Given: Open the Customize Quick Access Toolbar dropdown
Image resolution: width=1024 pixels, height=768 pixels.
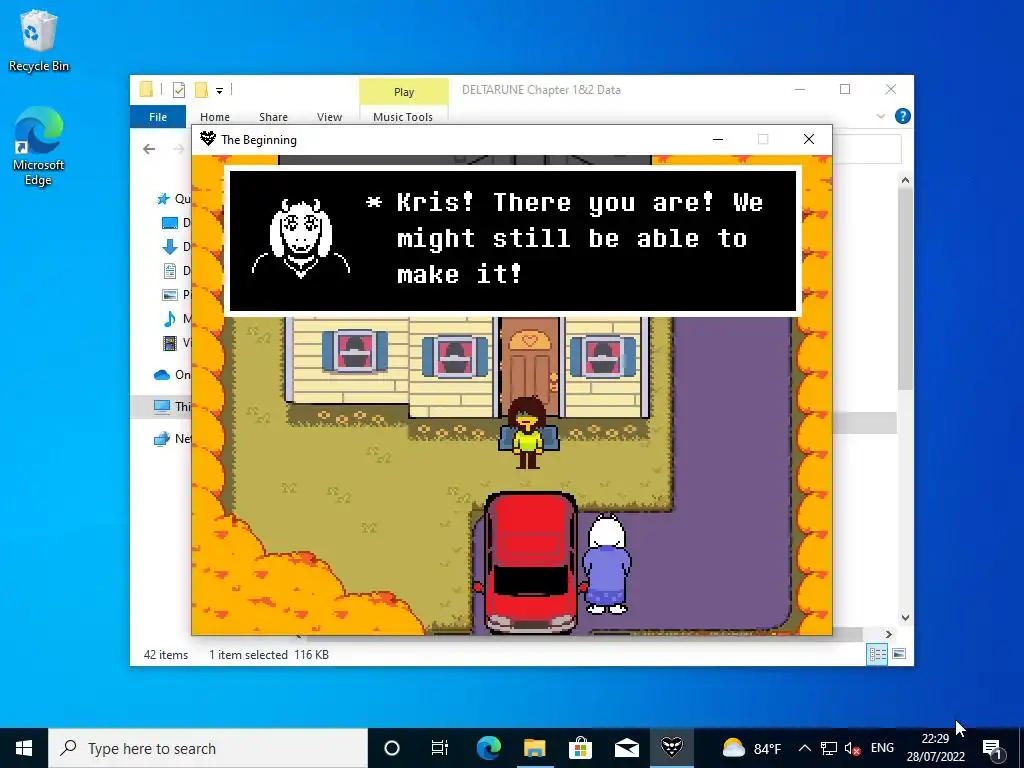Looking at the screenshot, I should (219, 90).
